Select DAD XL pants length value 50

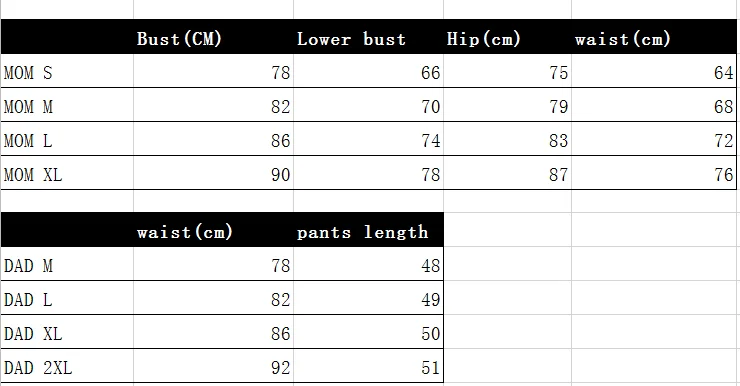point(368,332)
